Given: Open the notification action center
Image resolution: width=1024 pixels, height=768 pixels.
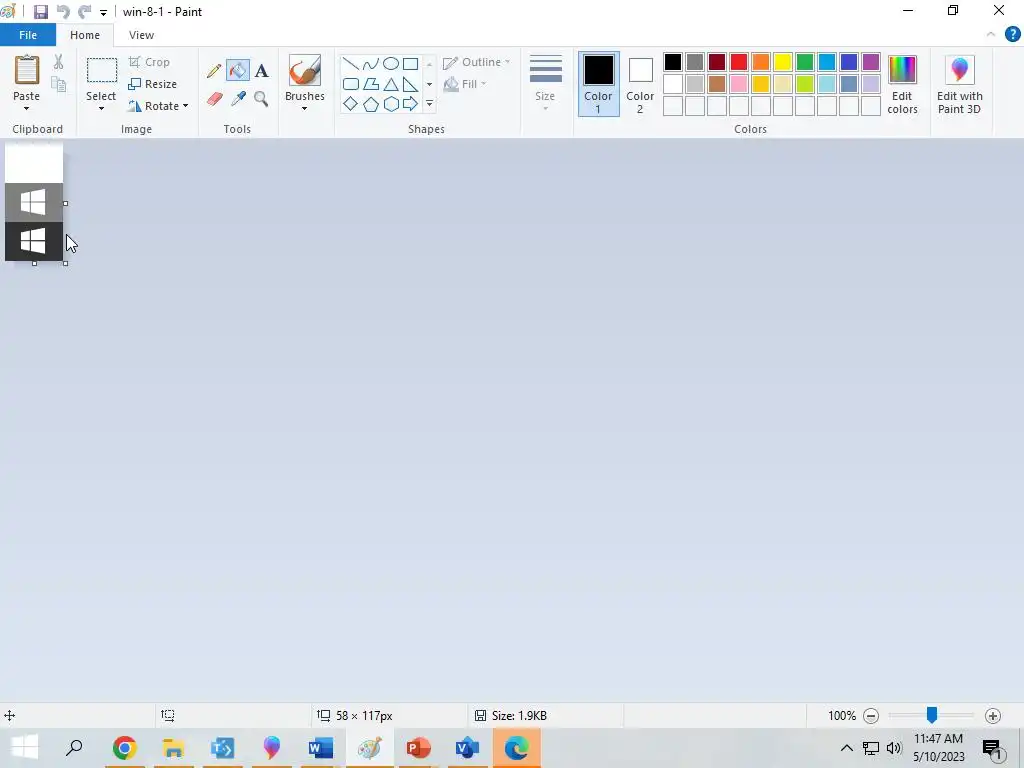Looking at the screenshot, I should click(x=993, y=748).
